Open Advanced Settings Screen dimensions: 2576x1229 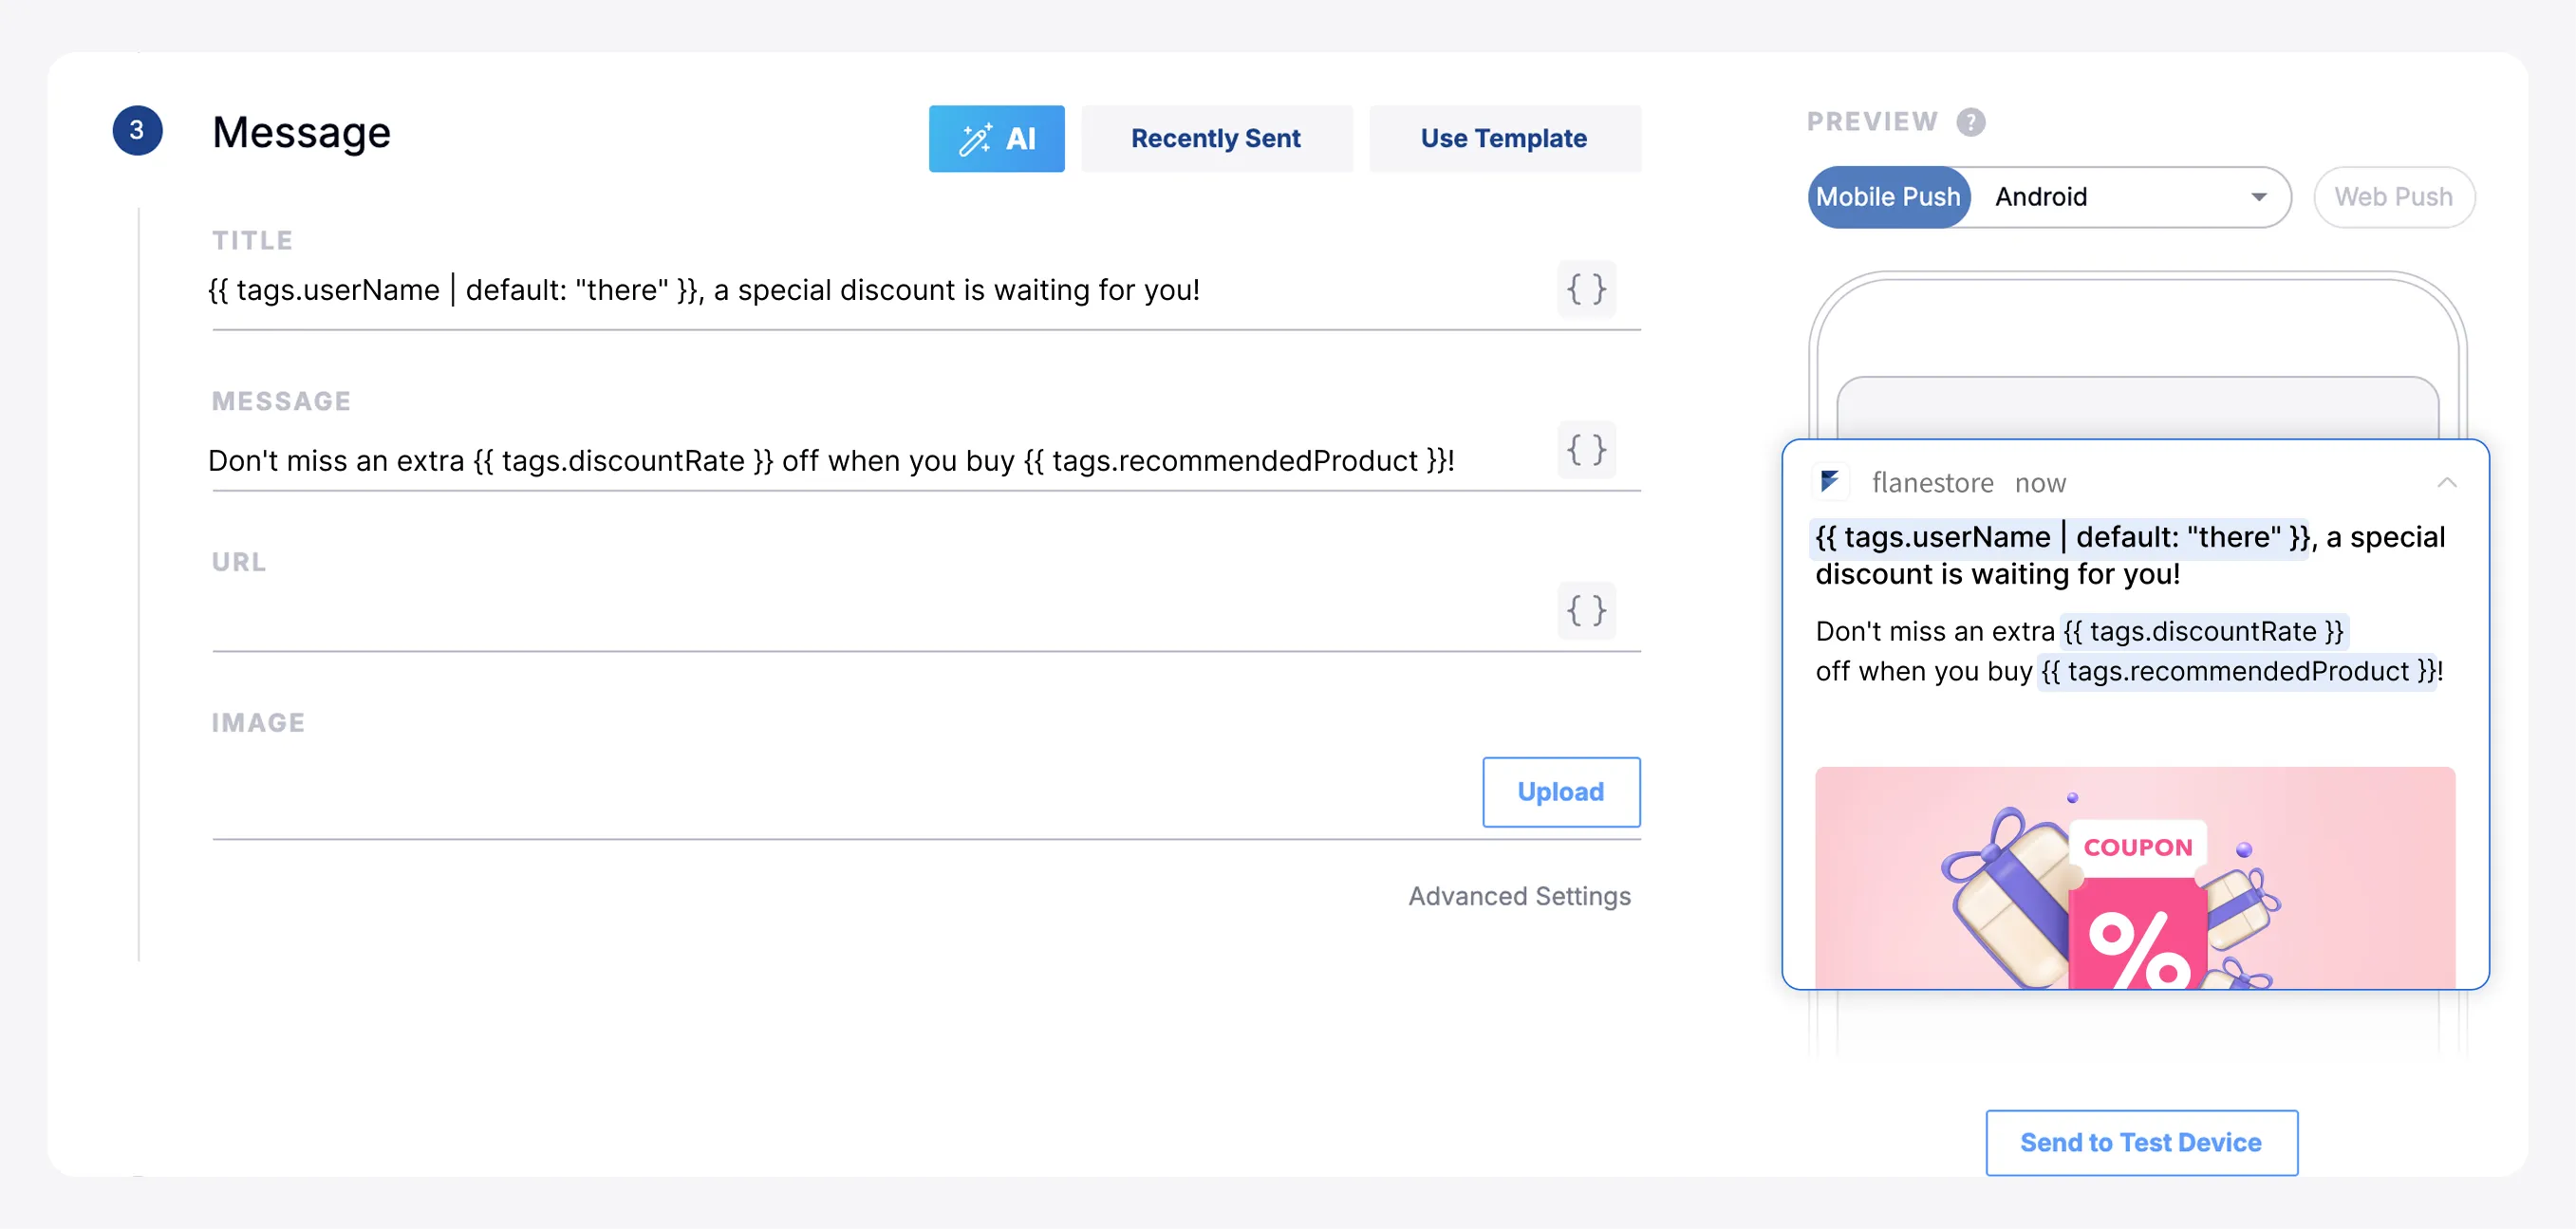[1519, 896]
